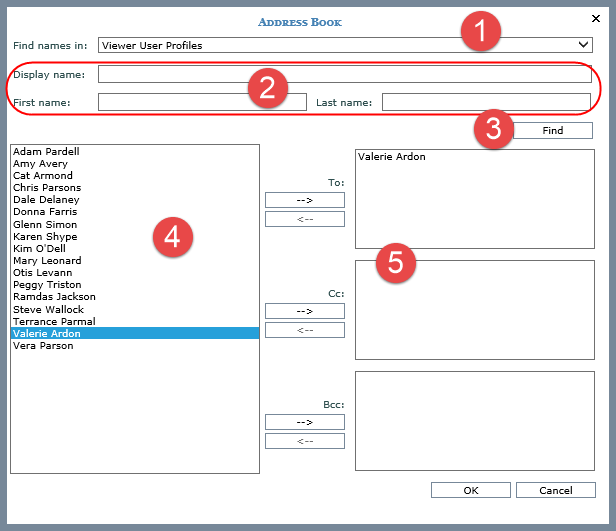Click the Last name text field
The width and height of the screenshot is (616, 531).
point(486,102)
